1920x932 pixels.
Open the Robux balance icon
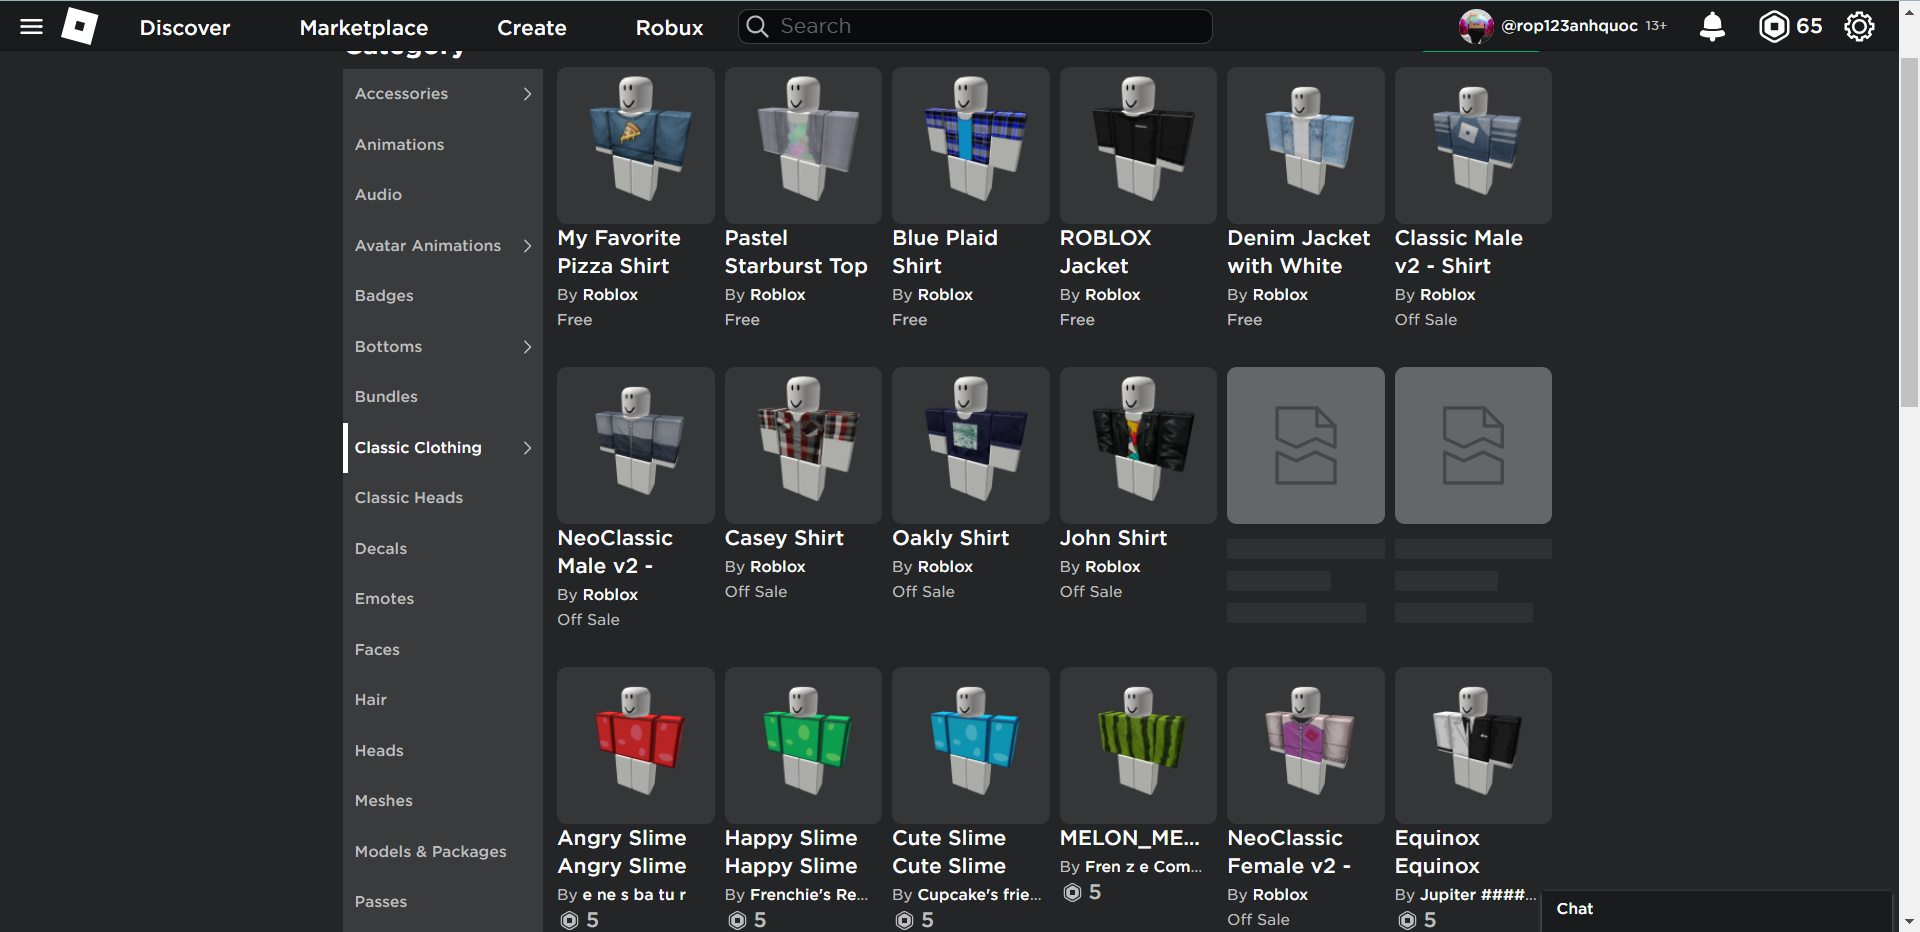[1773, 27]
